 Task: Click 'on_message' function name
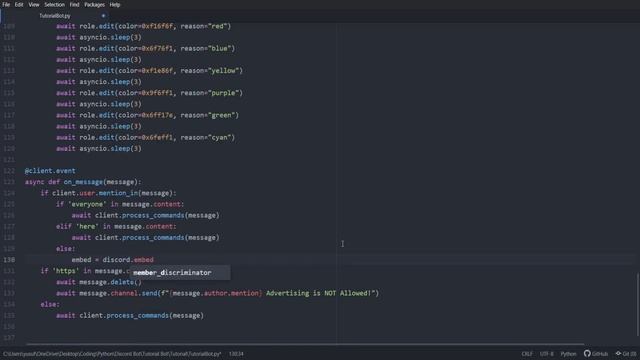tap(83, 182)
